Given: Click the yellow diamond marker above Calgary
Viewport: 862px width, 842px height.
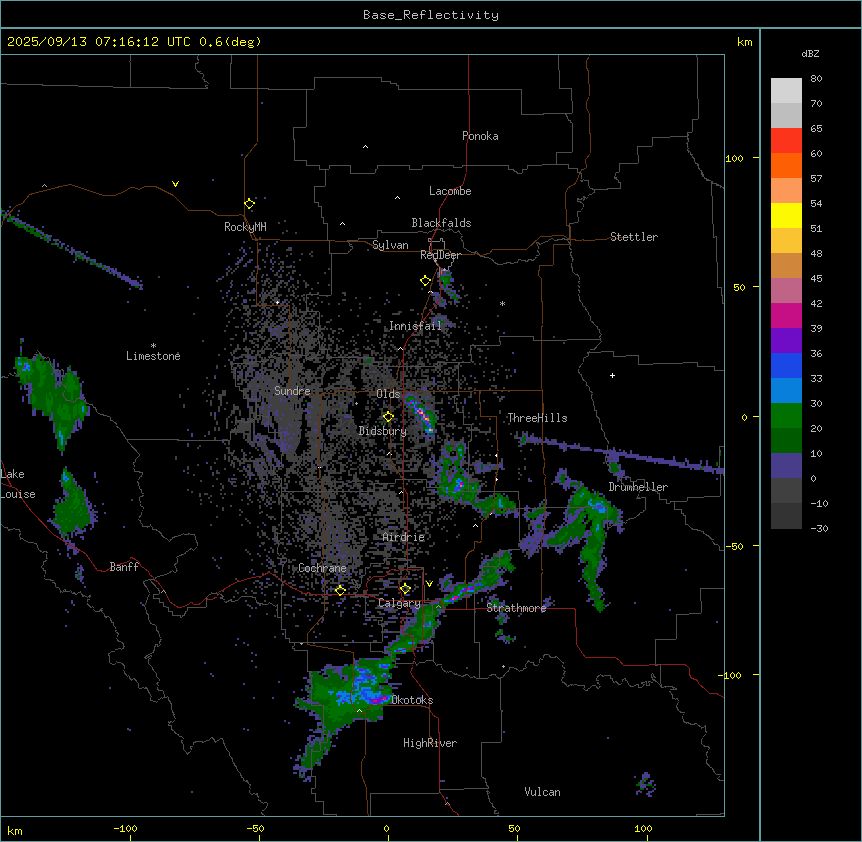Looking at the screenshot, I should point(405,589).
